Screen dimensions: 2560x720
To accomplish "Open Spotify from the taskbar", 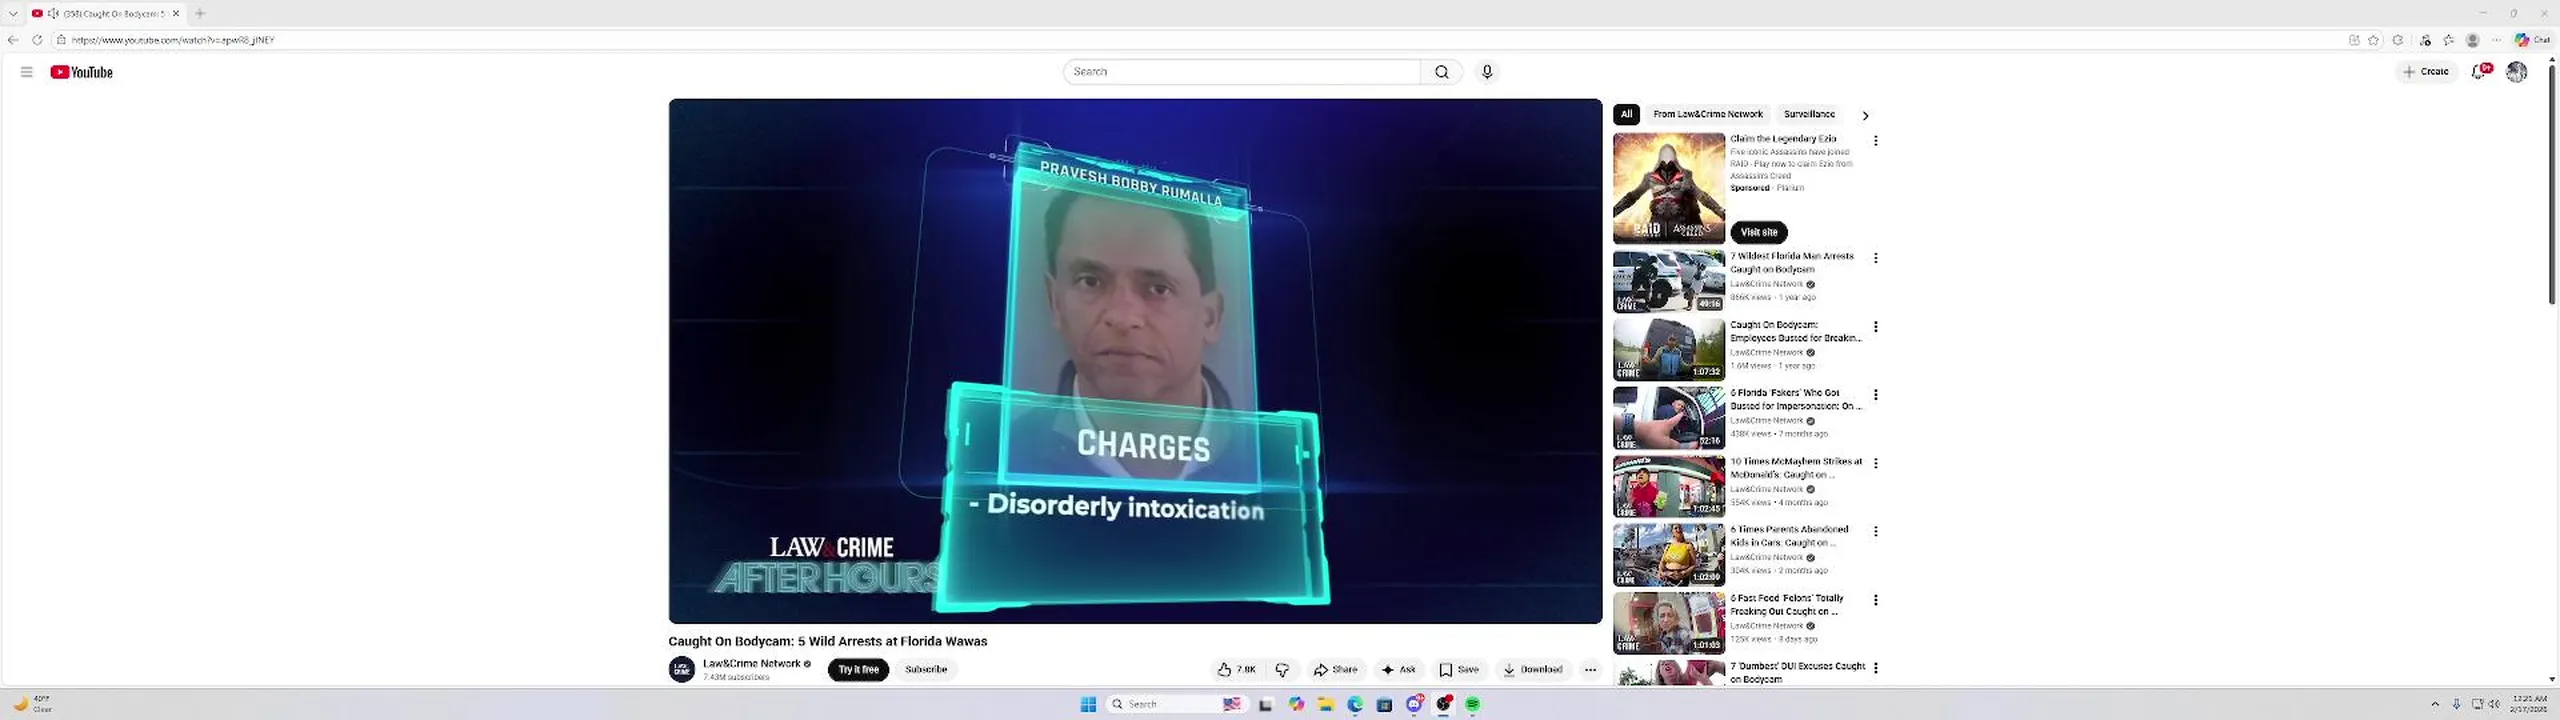I will pos(1472,704).
